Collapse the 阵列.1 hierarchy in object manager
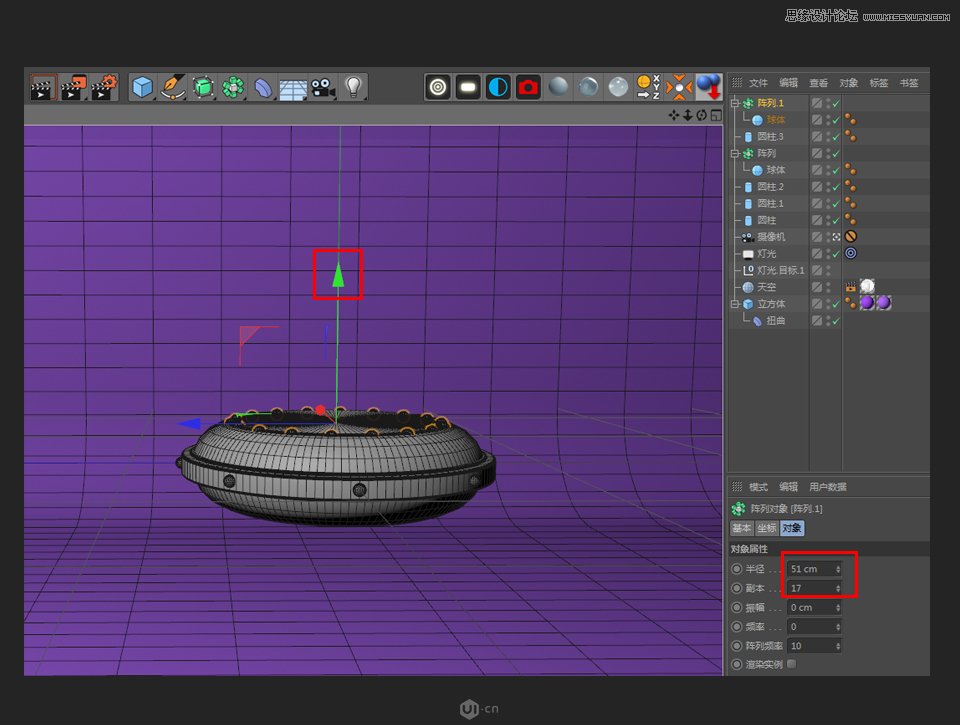This screenshot has width=960, height=725. coord(734,103)
